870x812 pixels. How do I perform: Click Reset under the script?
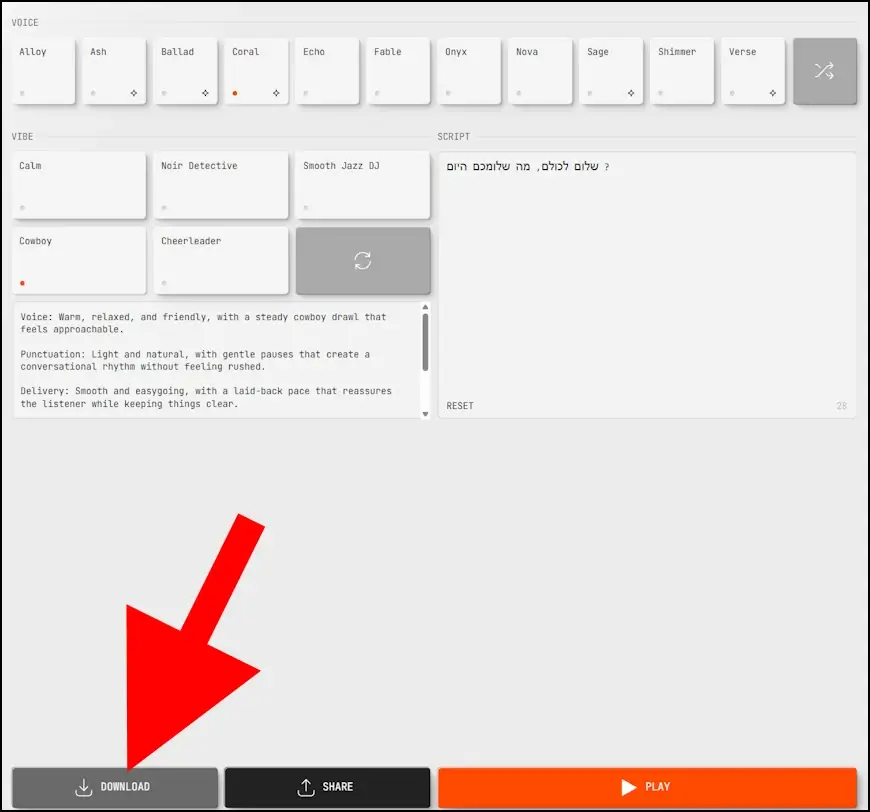point(460,406)
